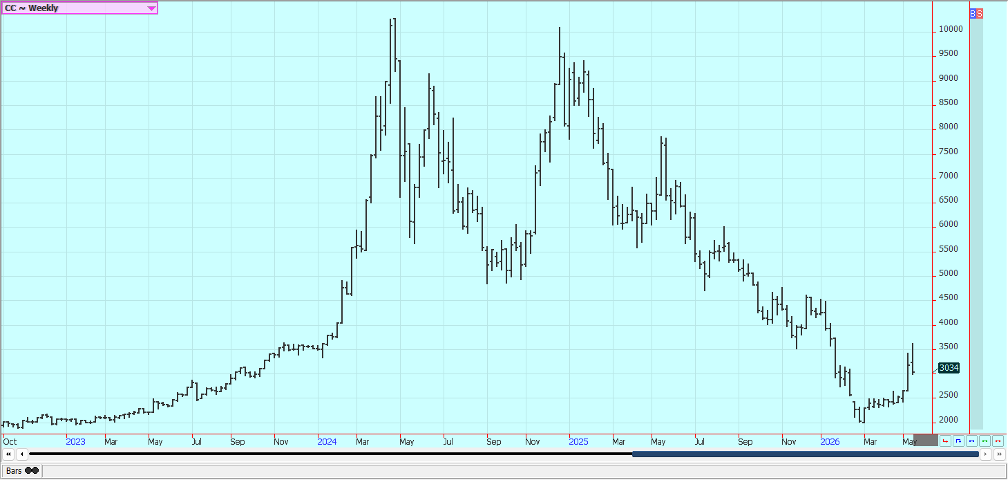
Task: Click the vertical slider right of price axis
Action: pyautogui.click(x=976, y=224)
